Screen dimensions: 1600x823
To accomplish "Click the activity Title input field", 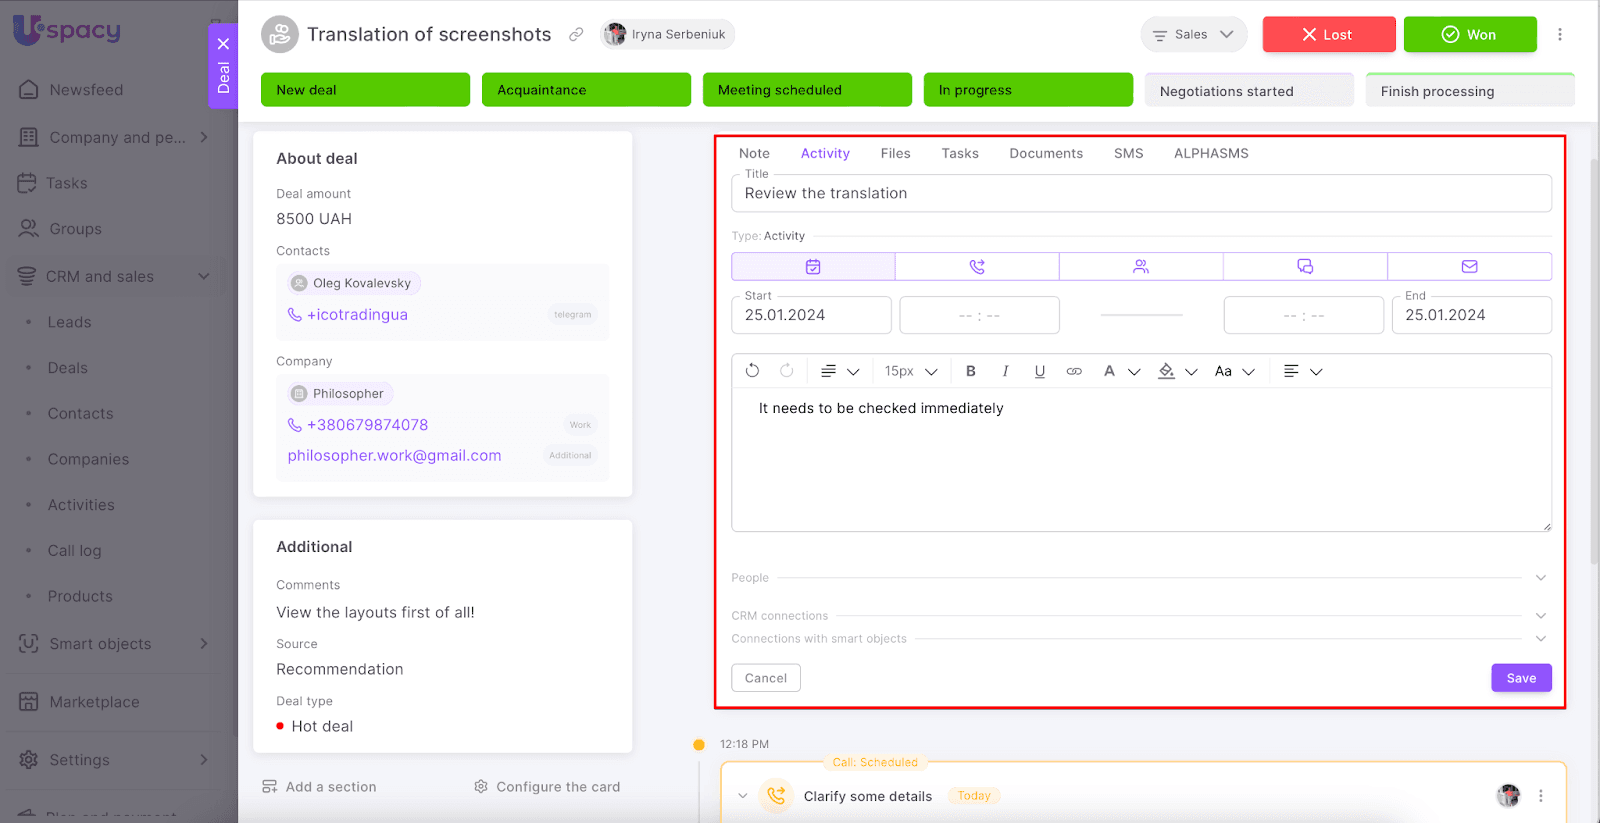I will tap(1140, 194).
